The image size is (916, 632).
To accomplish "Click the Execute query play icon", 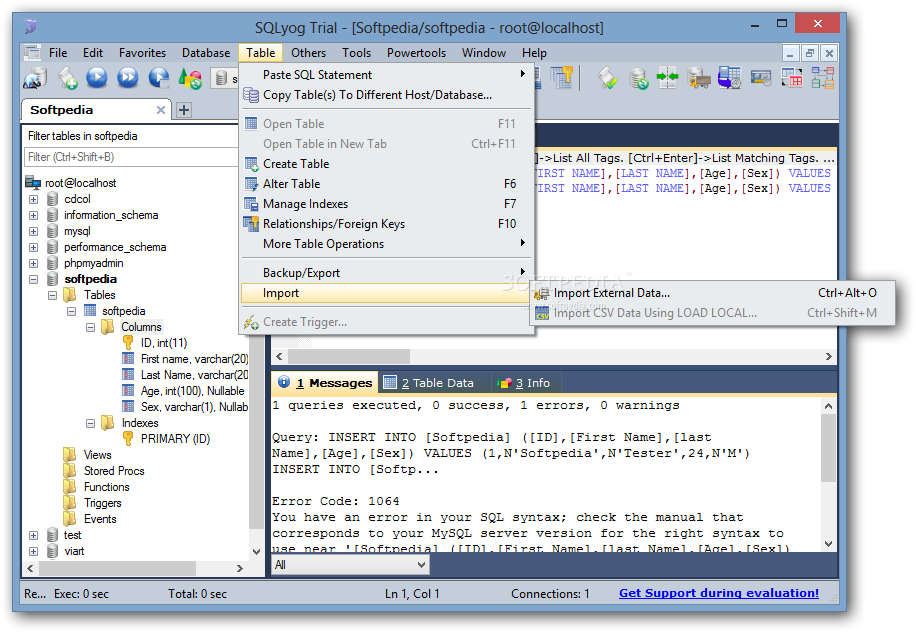I will click(x=97, y=78).
